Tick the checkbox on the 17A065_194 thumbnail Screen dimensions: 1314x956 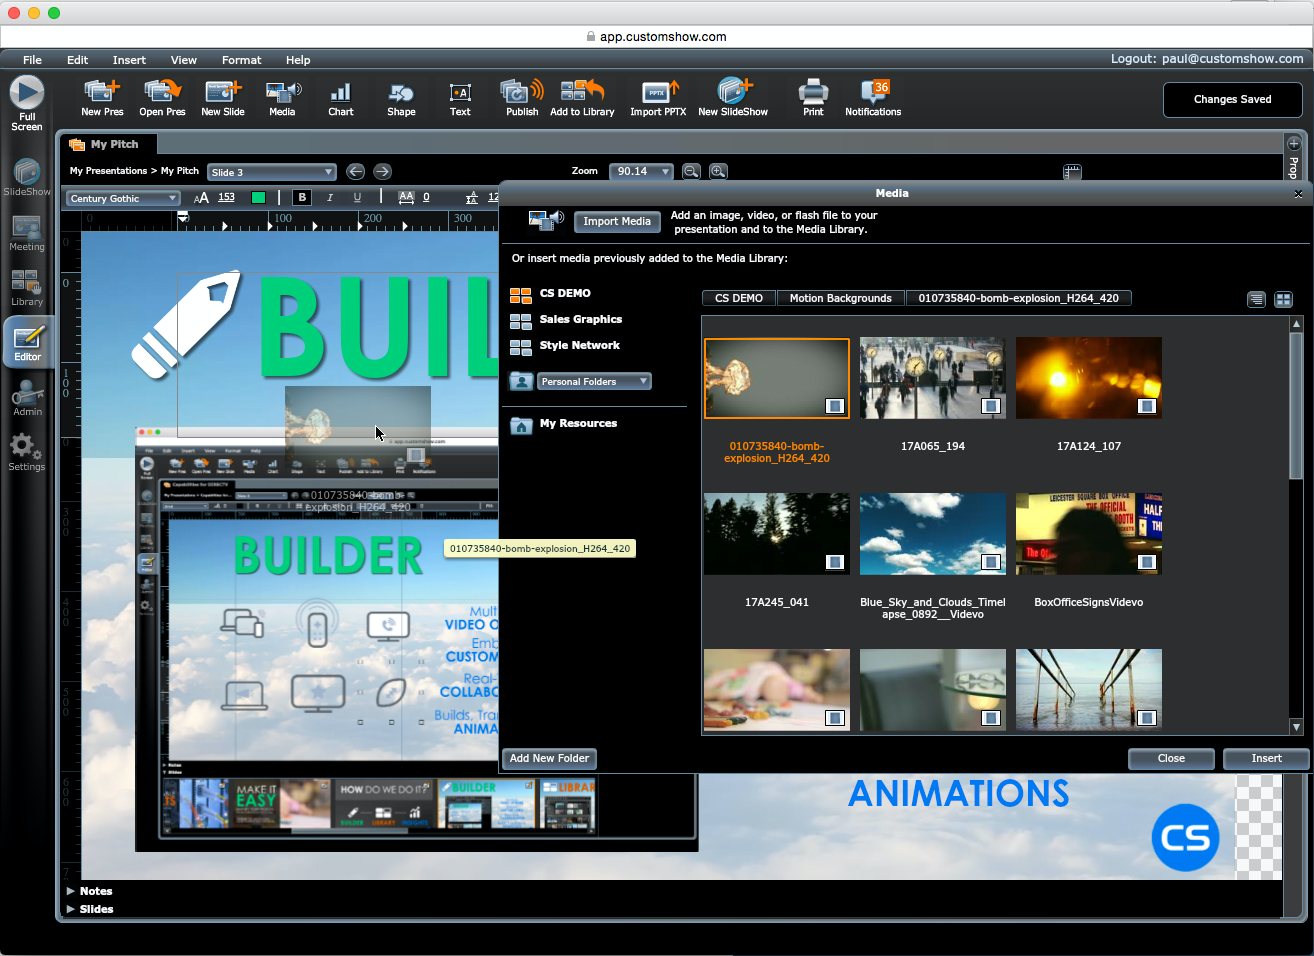click(990, 406)
